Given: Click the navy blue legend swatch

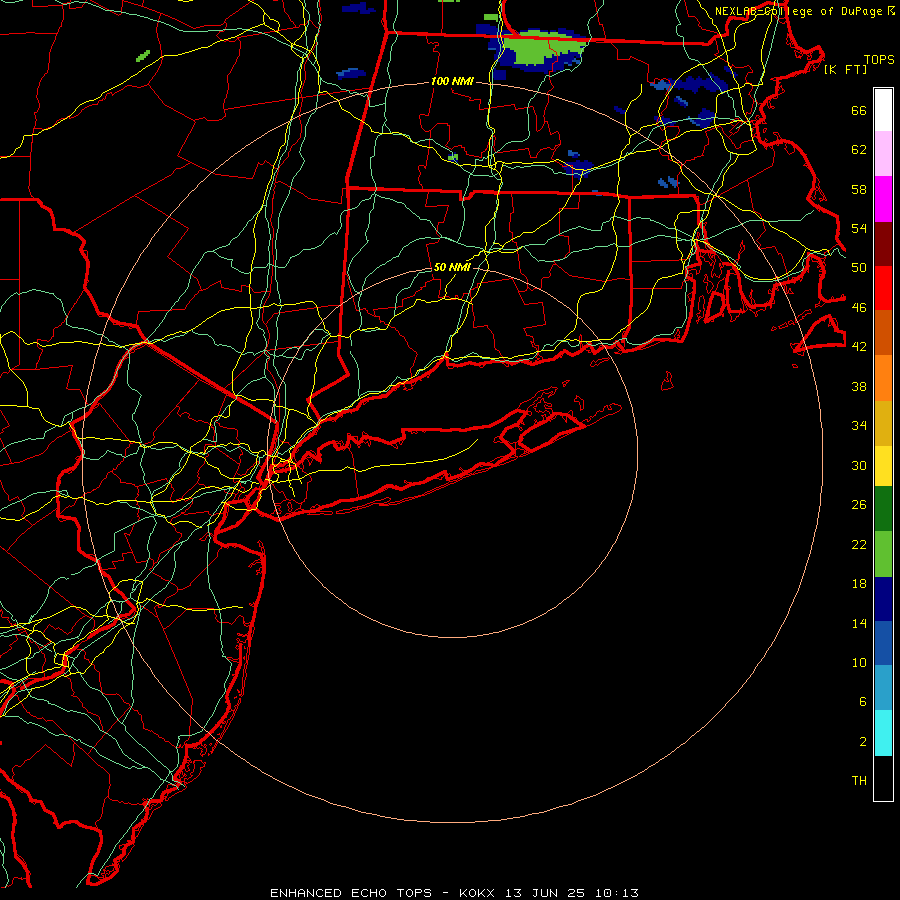Looking at the screenshot, I should pos(883,599).
